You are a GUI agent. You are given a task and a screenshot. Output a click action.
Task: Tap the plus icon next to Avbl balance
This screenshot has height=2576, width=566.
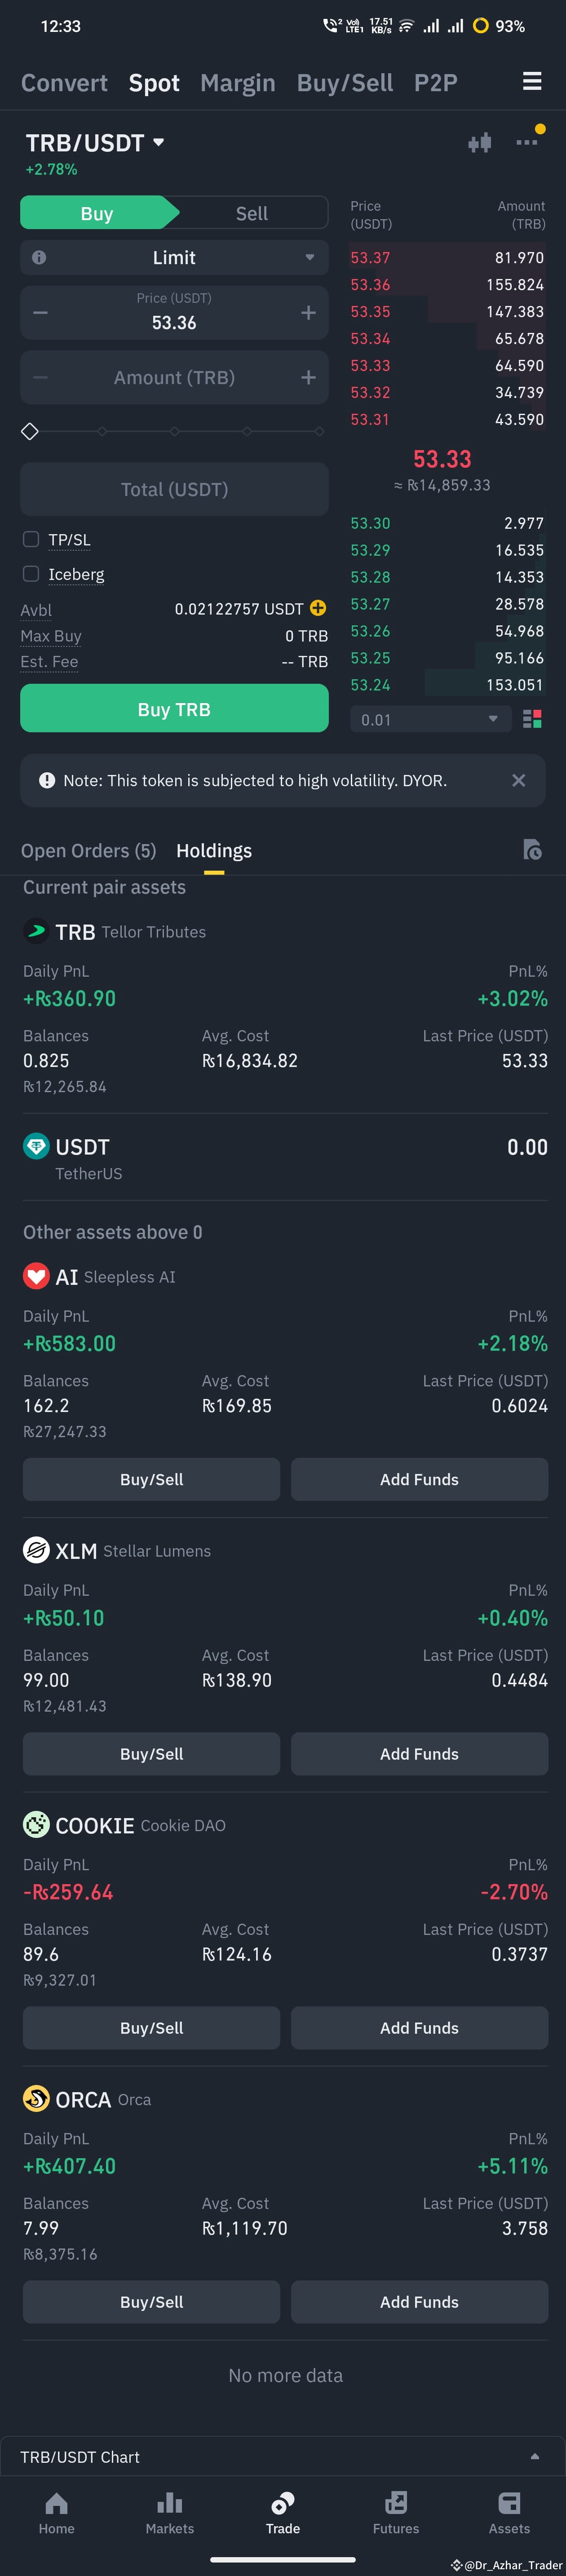[x=317, y=608]
